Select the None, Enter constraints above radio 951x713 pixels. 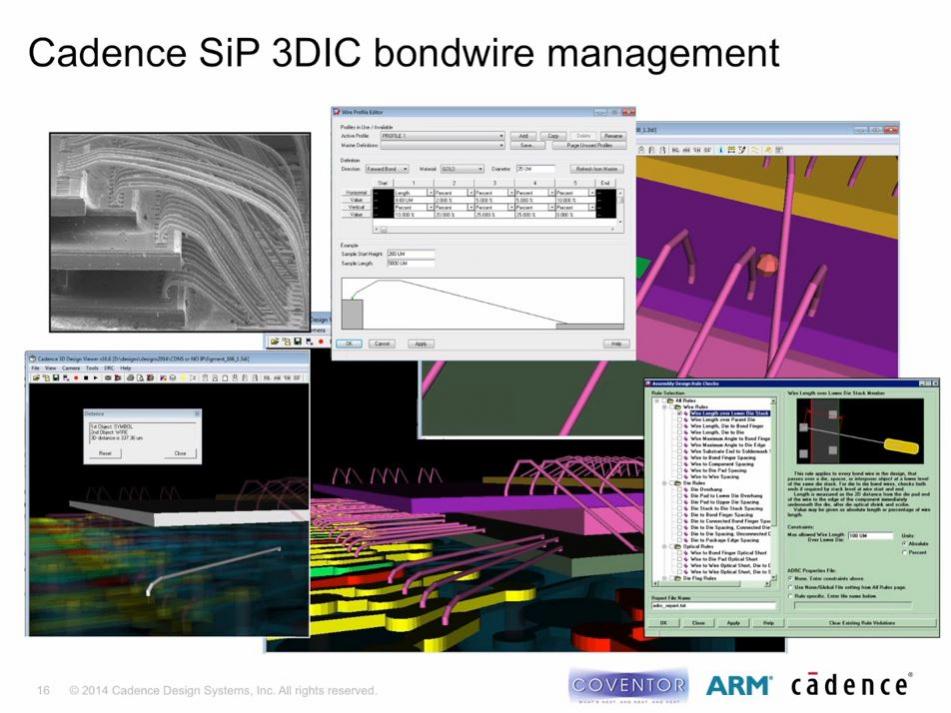tap(790, 578)
